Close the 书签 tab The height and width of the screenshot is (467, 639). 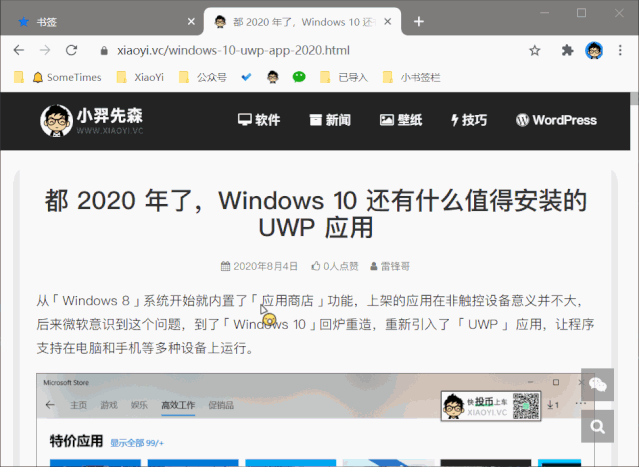[x=191, y=22]
